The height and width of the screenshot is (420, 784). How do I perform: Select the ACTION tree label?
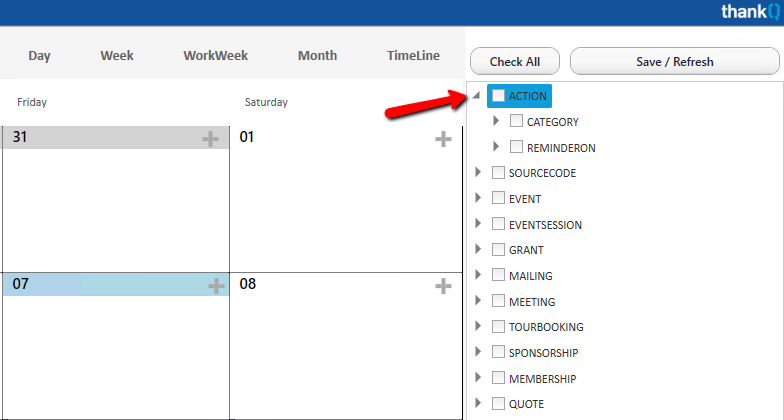click(528, 96)
